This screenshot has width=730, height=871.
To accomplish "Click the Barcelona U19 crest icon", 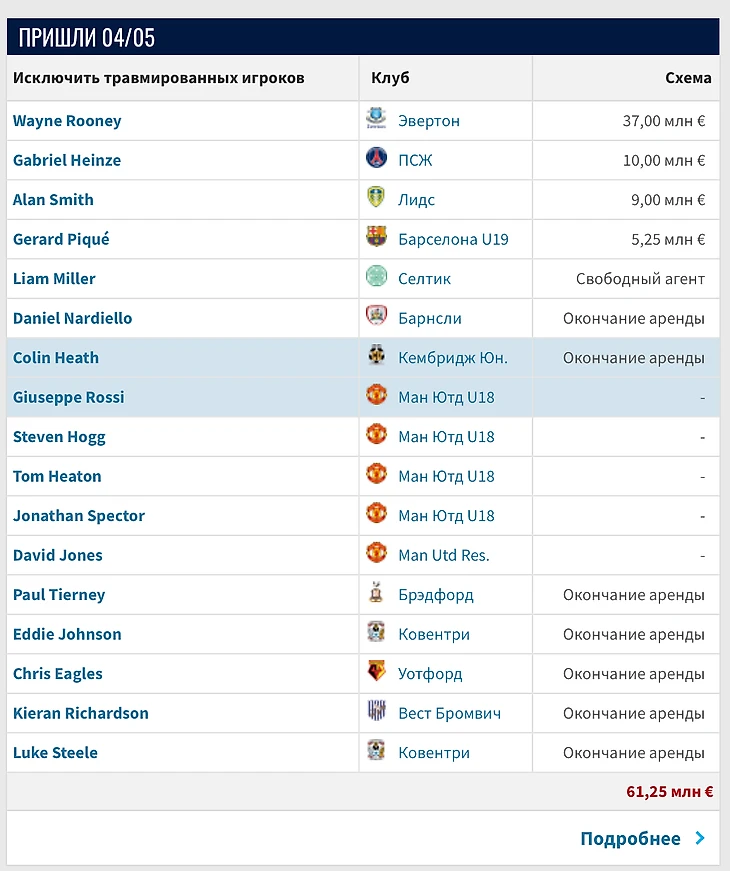I will (x=376, y=238).
